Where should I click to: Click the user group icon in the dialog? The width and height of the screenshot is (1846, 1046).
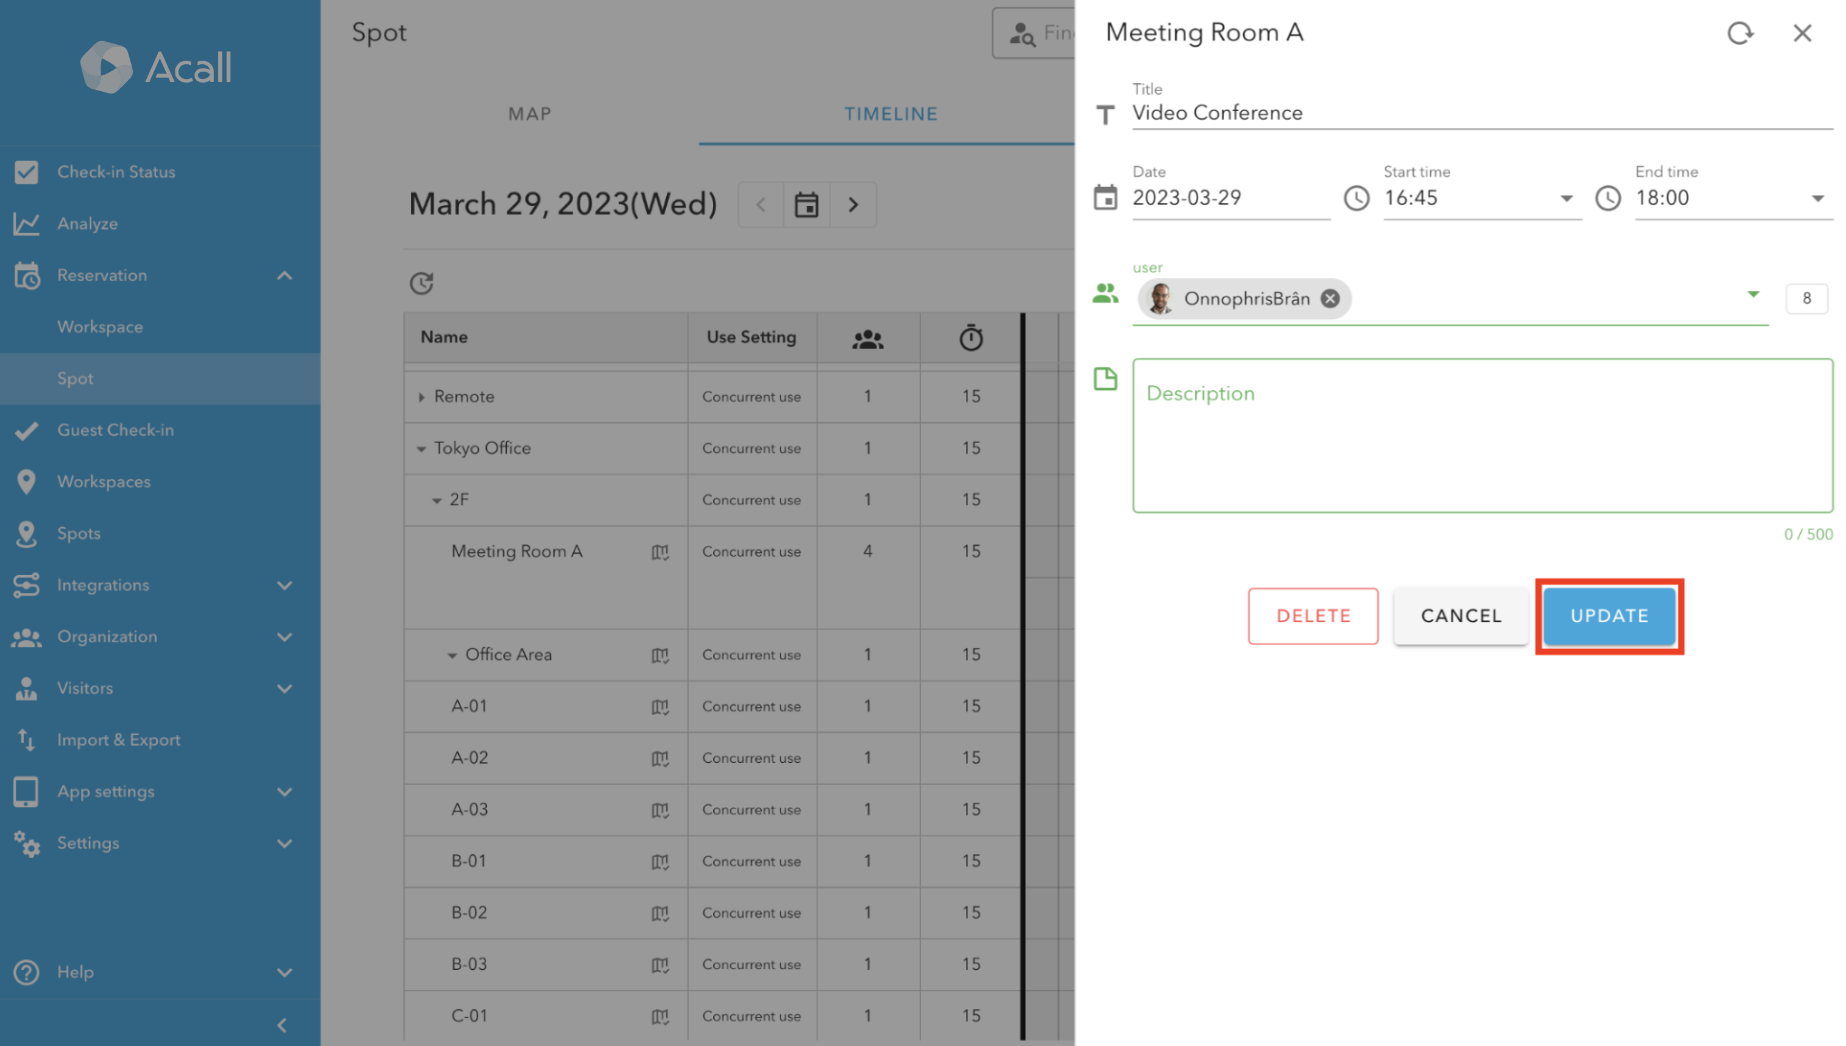(x=1105, y=293)
